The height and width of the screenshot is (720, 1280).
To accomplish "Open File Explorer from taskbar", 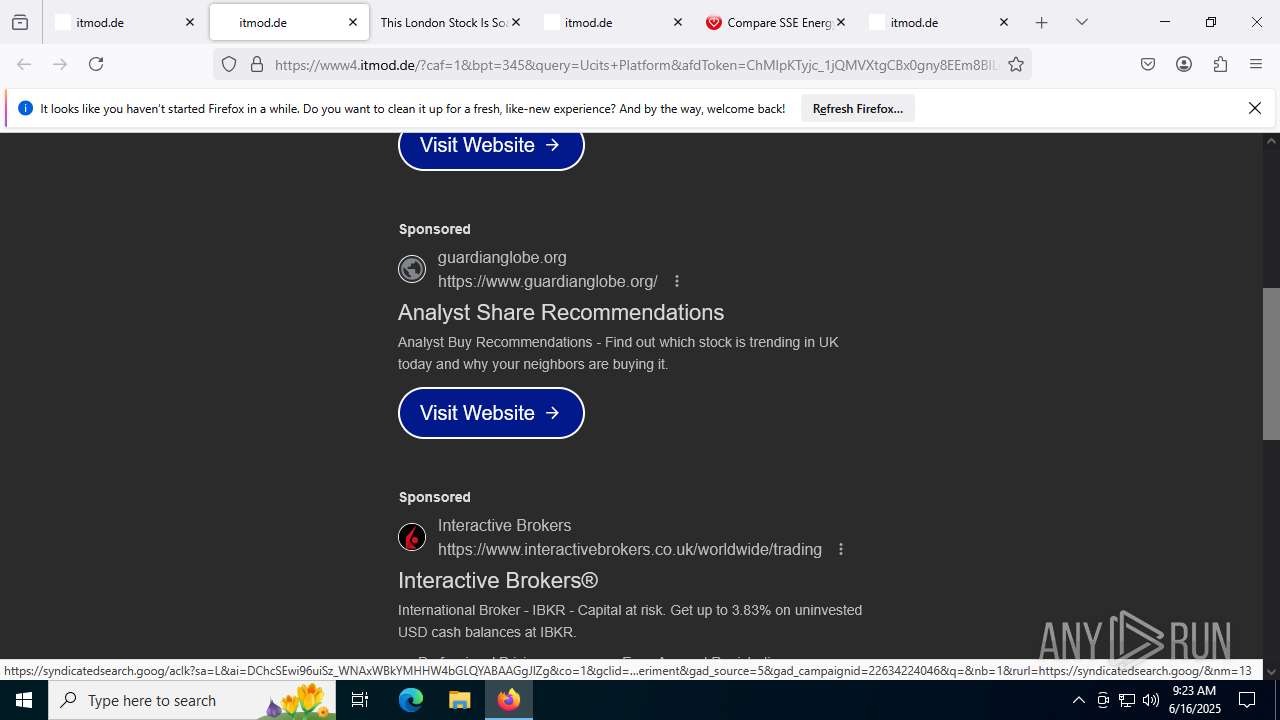I will pyautogui.click(x=459, y=700).
